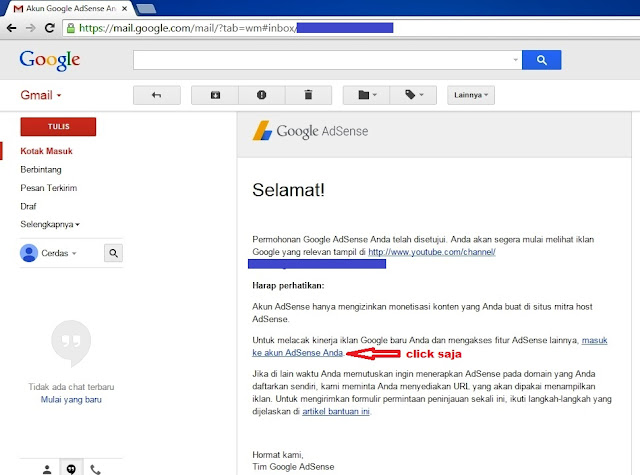Image resolution: width=640 pixels, height=475 pixels.
Task: Expand Selengkapnya to show more labels
Action: (50, 224)
